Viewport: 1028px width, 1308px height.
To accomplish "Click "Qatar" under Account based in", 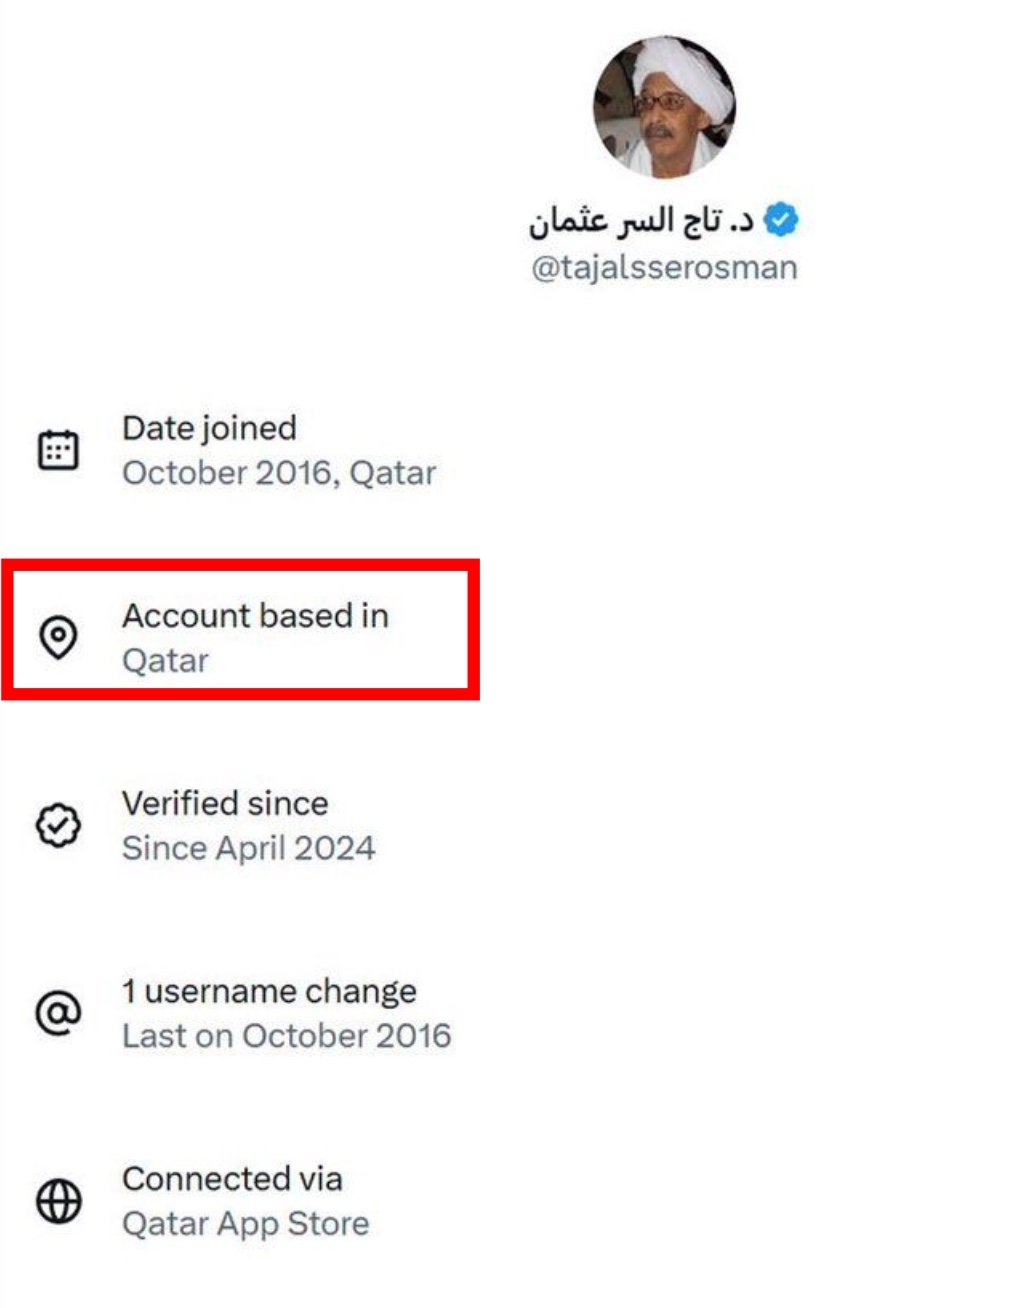I will 165,661.
